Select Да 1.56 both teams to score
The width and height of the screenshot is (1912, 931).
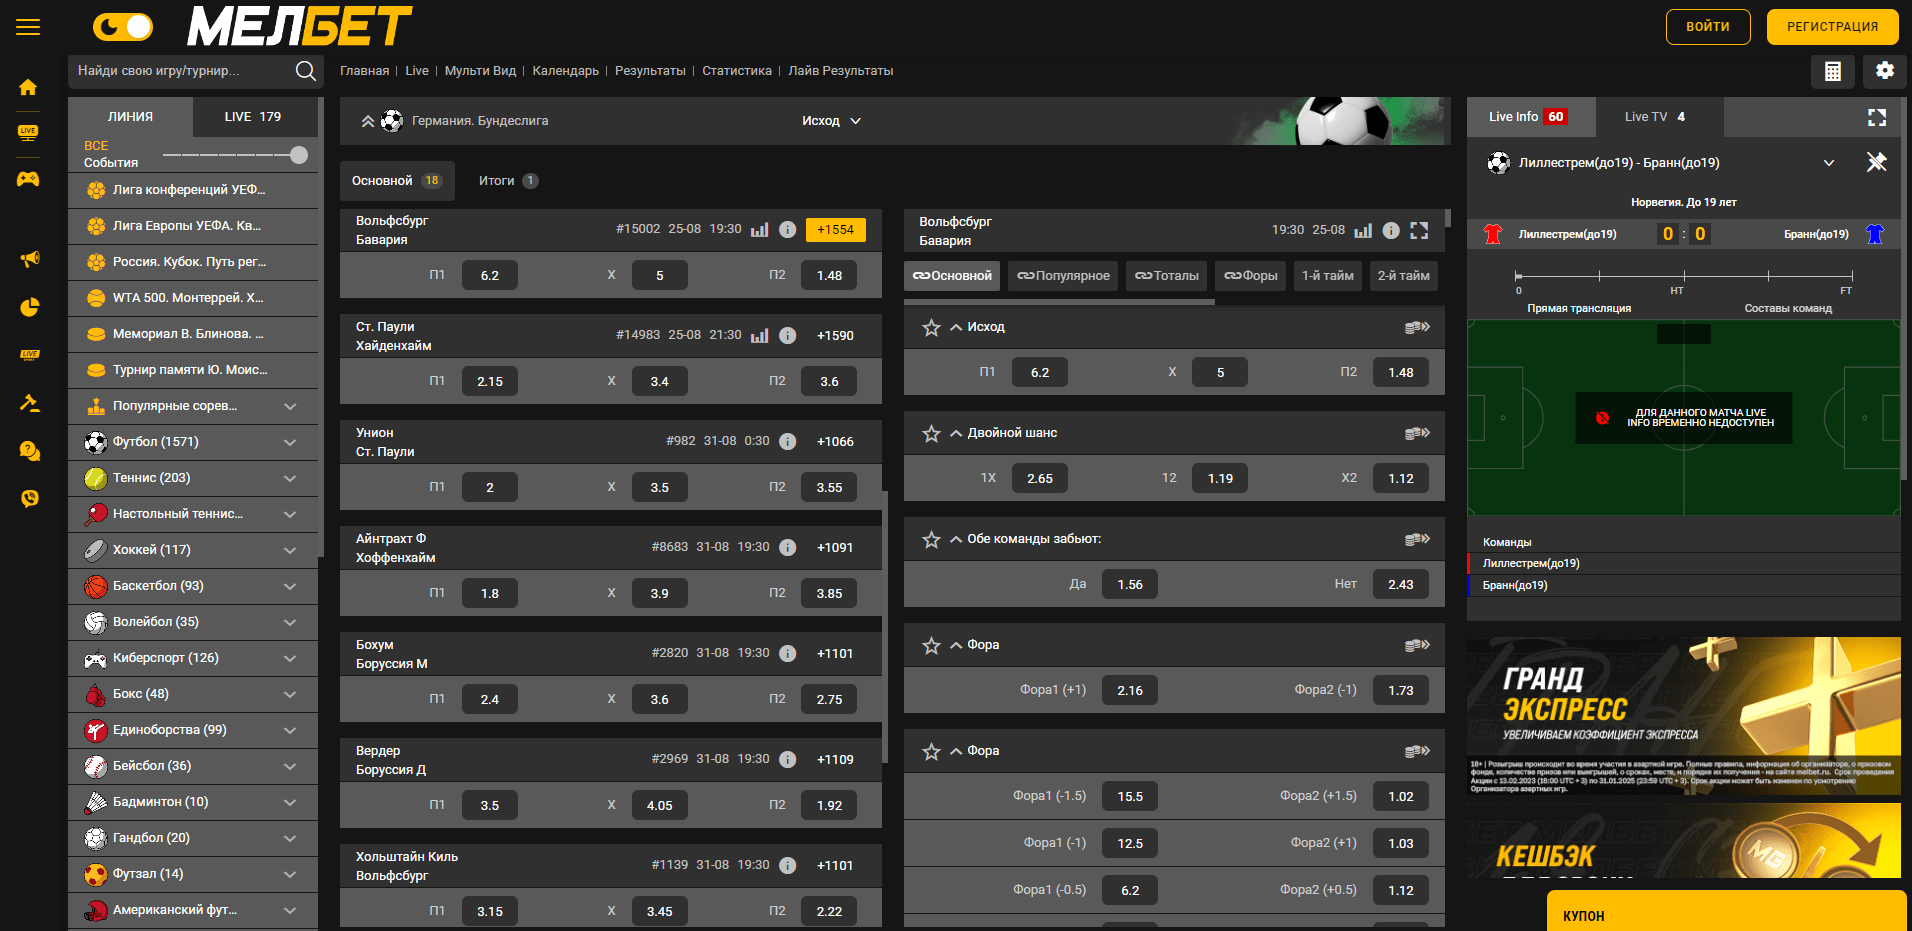point(1130,585)
